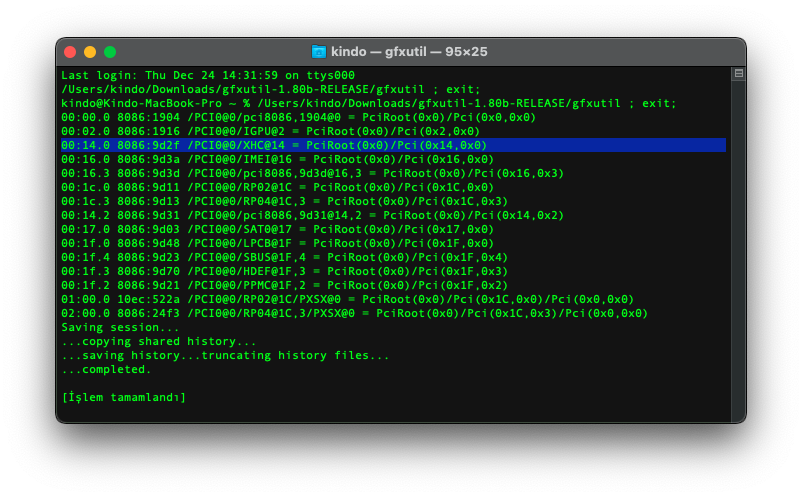
Task: Click the split pane icon at top right
Action: (738, 73)
